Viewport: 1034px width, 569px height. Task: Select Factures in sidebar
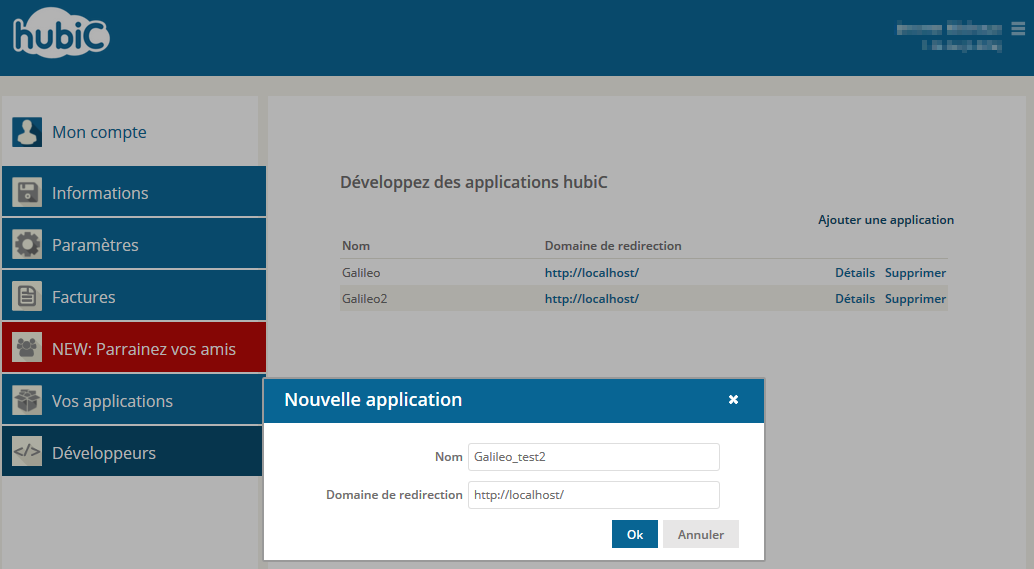134,295
